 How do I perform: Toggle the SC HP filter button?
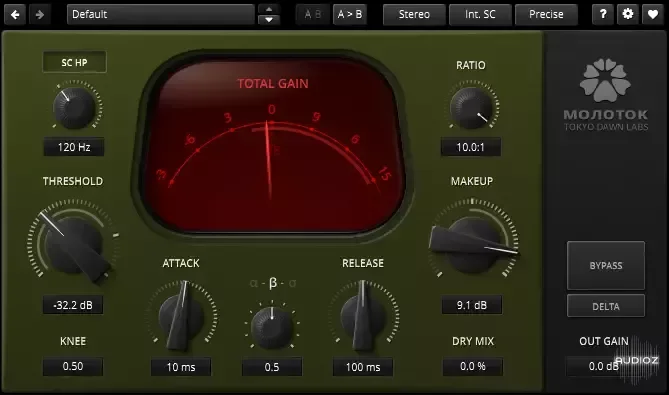point(74,62)
